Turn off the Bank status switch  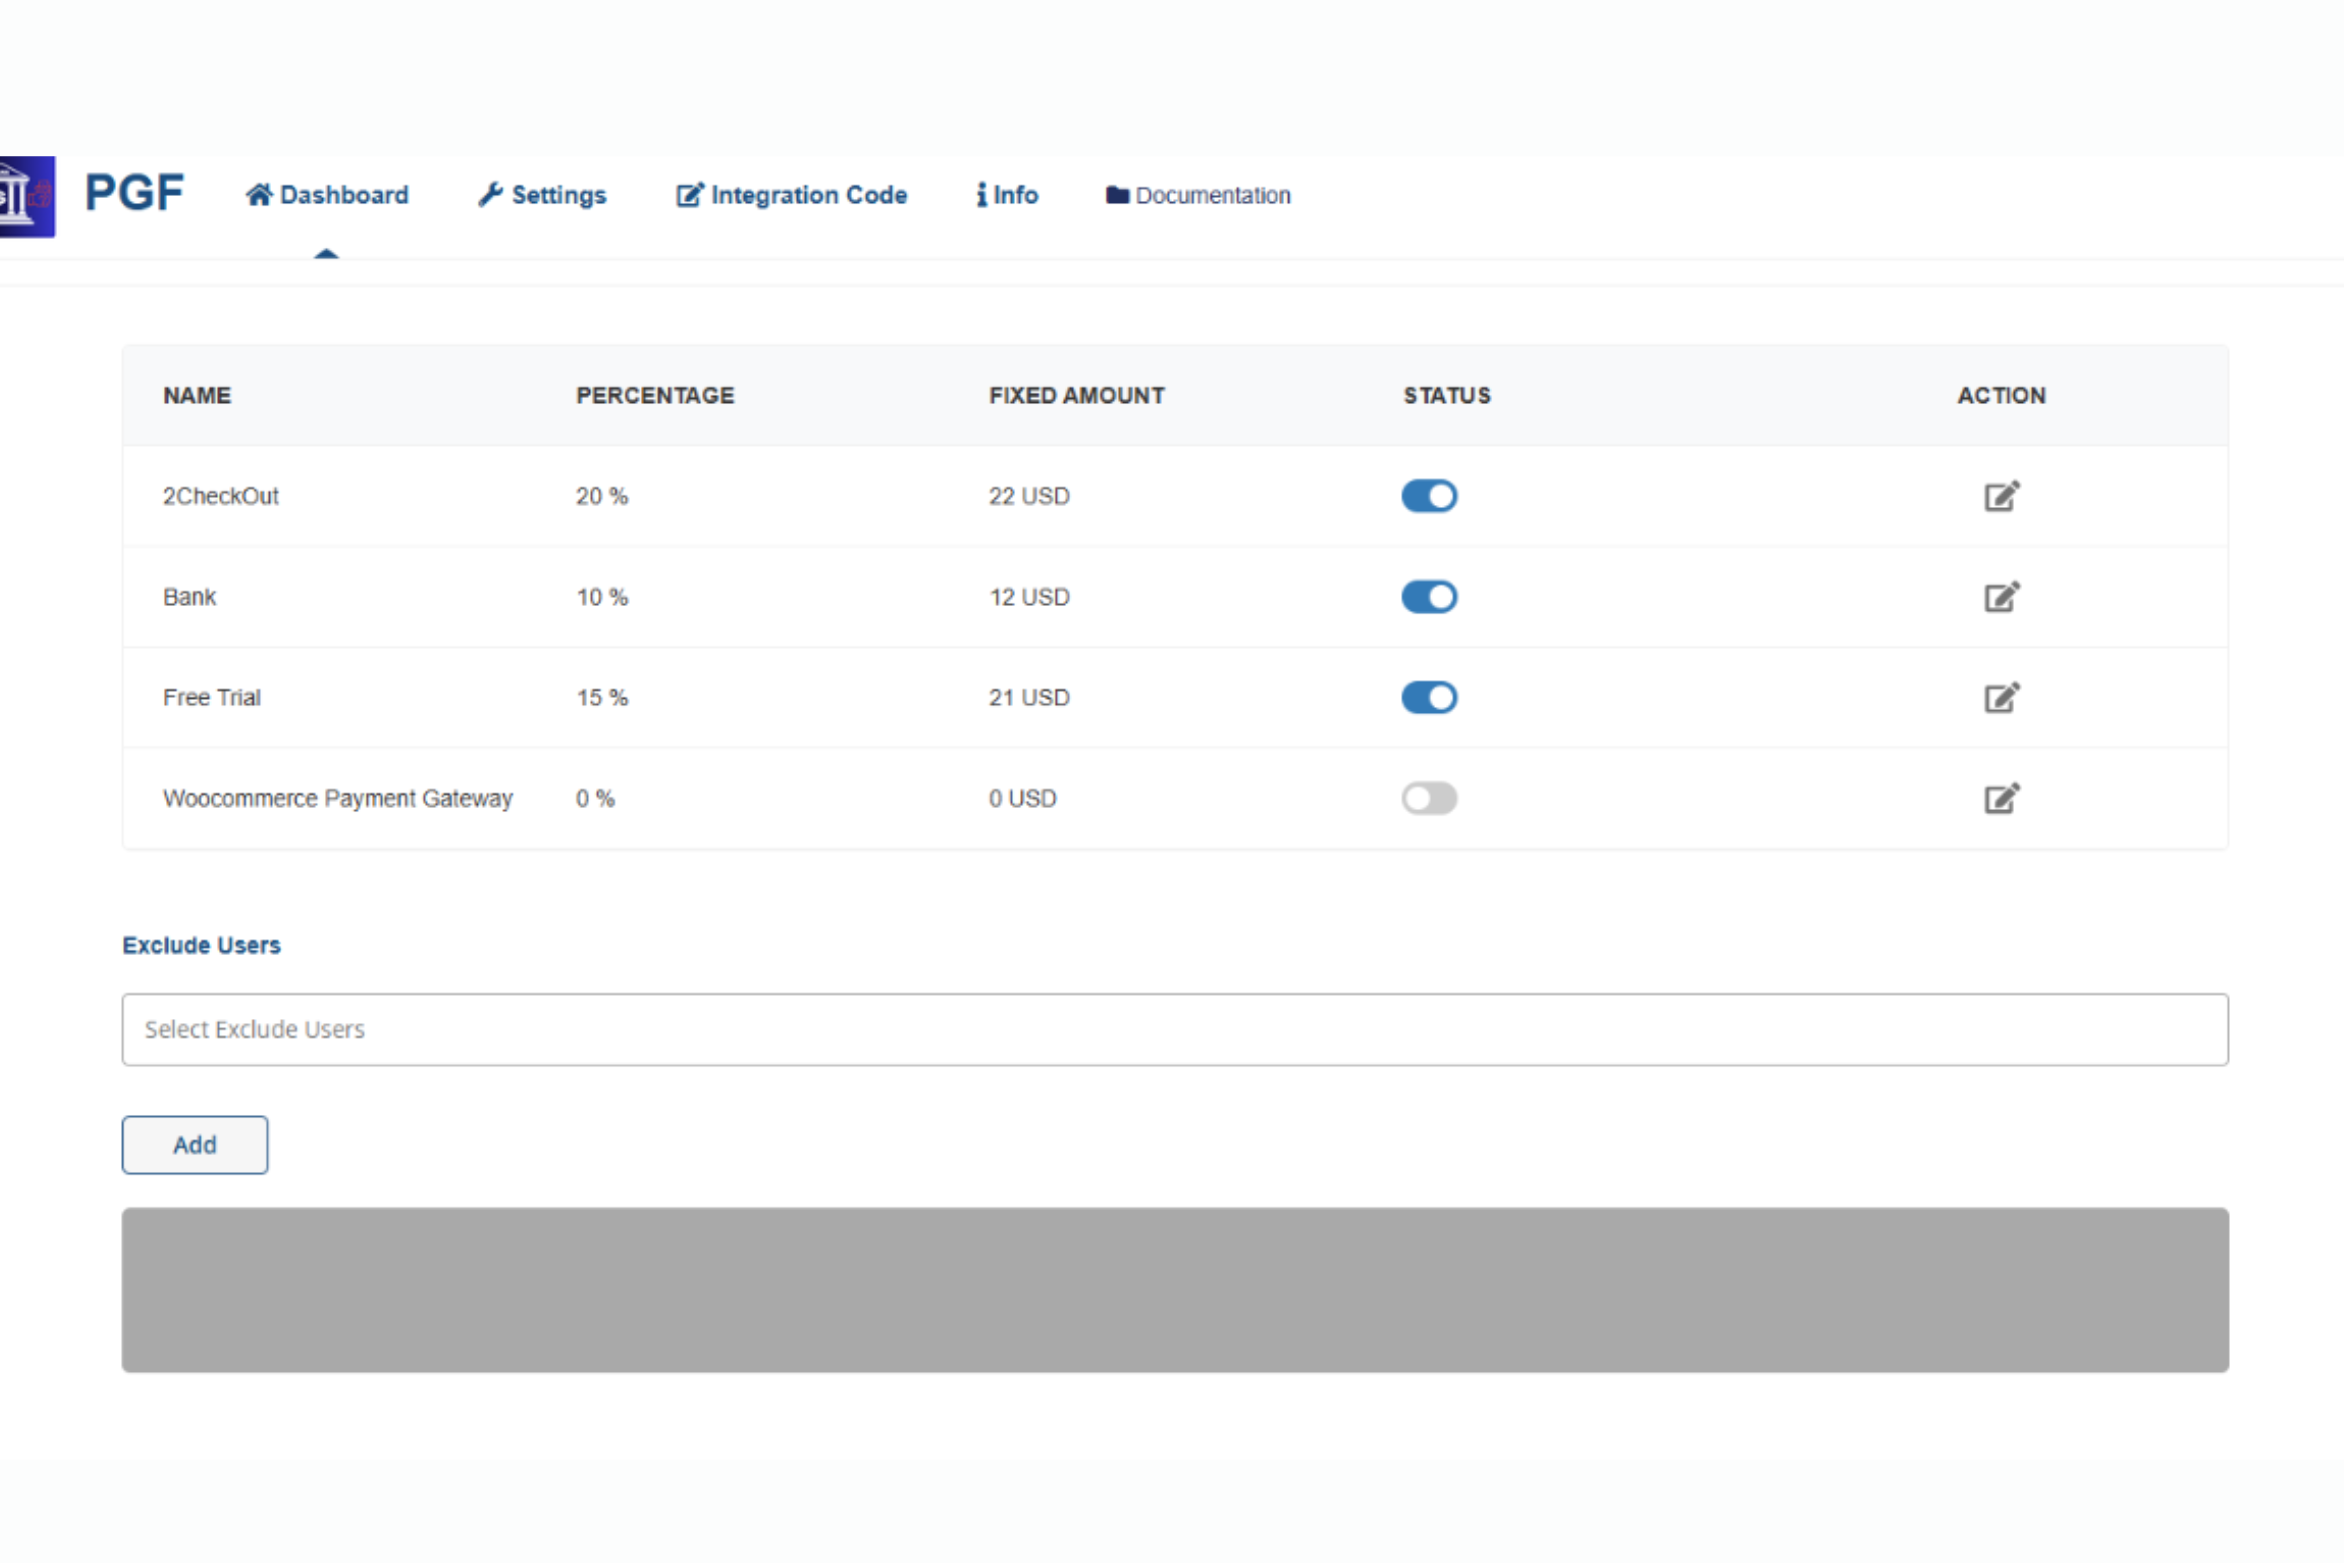coord(1429,597)
